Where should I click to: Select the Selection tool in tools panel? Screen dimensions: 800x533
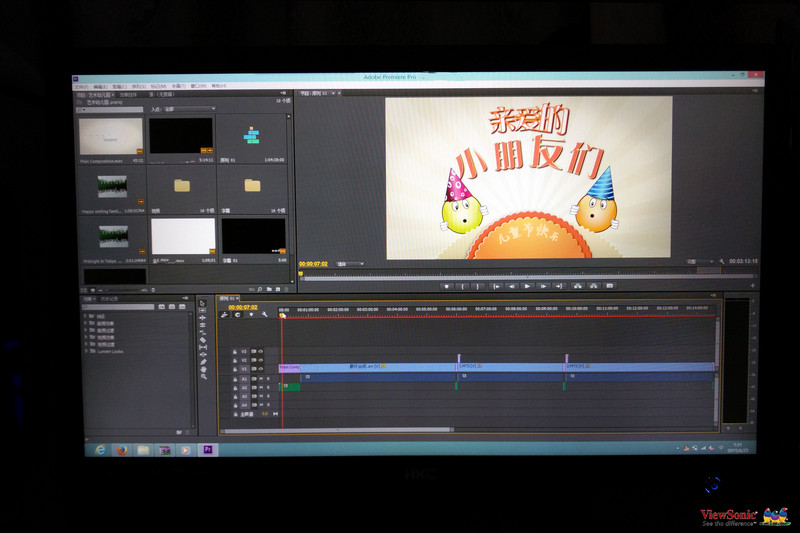coord(202,303)
